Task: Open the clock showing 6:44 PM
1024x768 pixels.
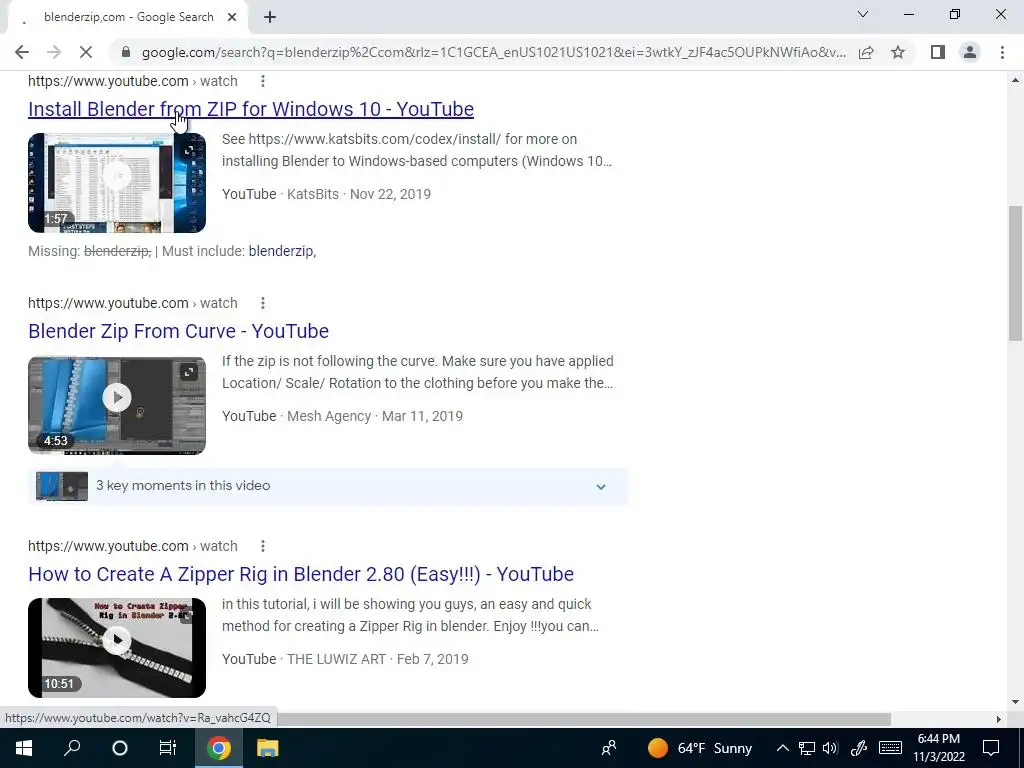Action: (x=939, y=748)
